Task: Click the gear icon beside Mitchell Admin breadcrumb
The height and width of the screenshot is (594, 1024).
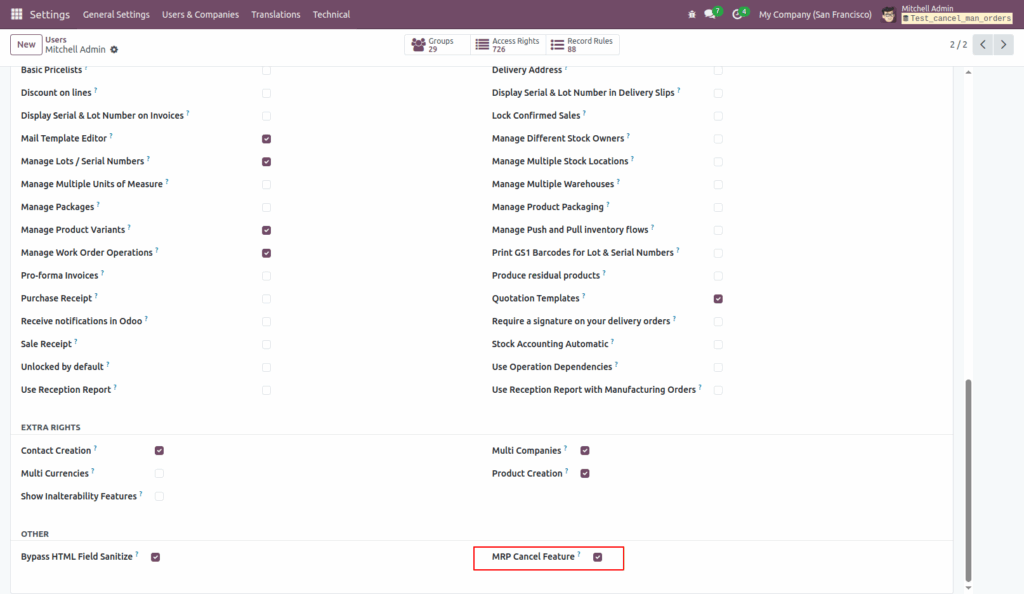Action: pos(114,49)
